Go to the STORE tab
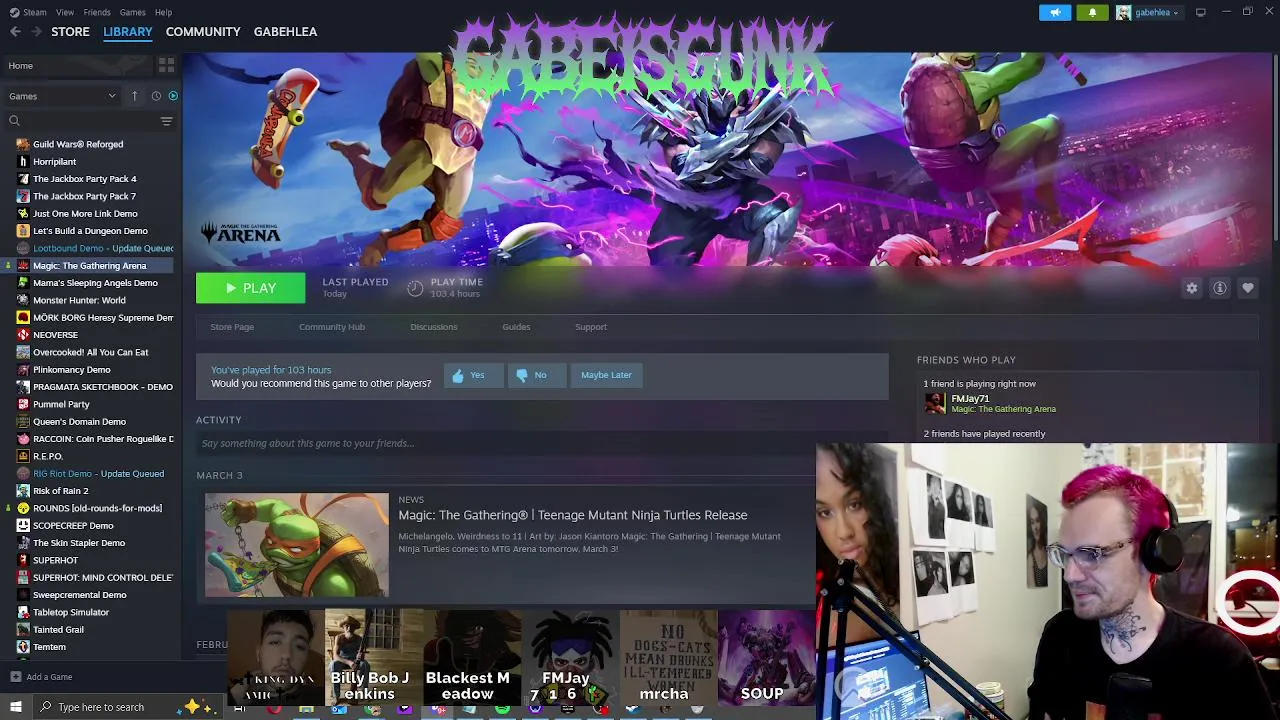Screen dimensions: 1280x720 coord(70,32)
